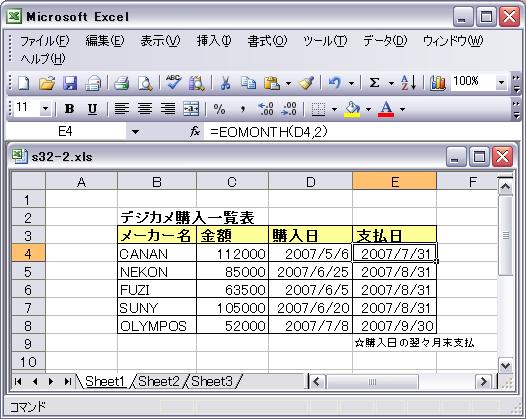The image size is (526, 419).
Task: Open the font size dropdown
Action: point(45,109)
